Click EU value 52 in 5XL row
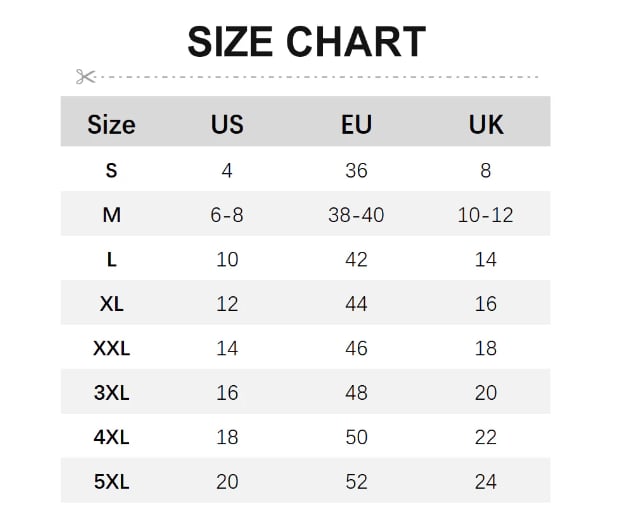The height and width of the screenshot is (515, 630). 356,482
